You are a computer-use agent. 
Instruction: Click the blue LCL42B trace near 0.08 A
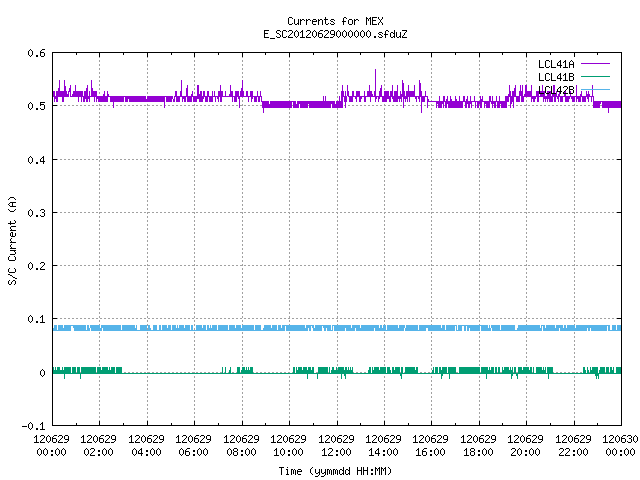[337, 328]
